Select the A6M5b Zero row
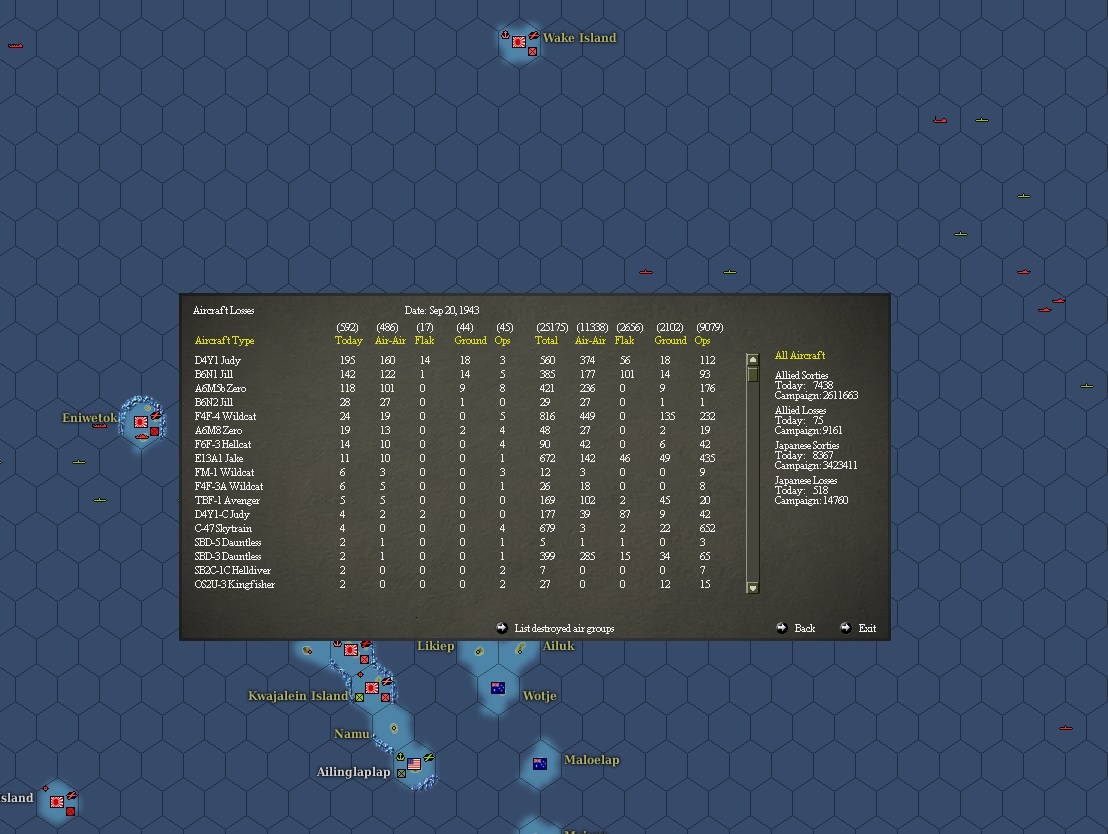Image resolution: width=1108 pixels, height=834 pixels. pyautogui.click(x=456, y=389)
